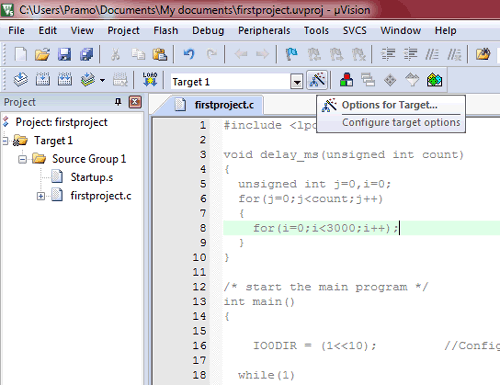Image resolution: width=500 pixels, height=385 pixels.
Task: Close the Project panel with red X
Action: (x=135, y=102)
